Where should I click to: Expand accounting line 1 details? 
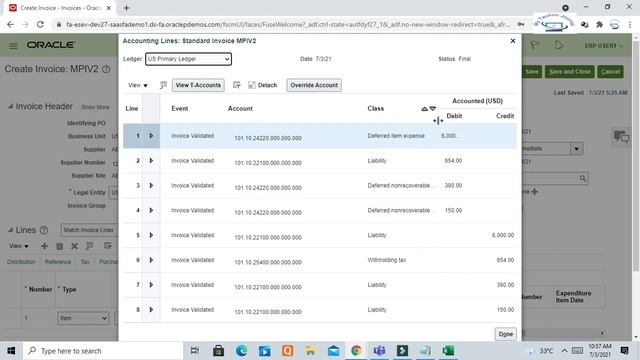(x=151, y=136)
